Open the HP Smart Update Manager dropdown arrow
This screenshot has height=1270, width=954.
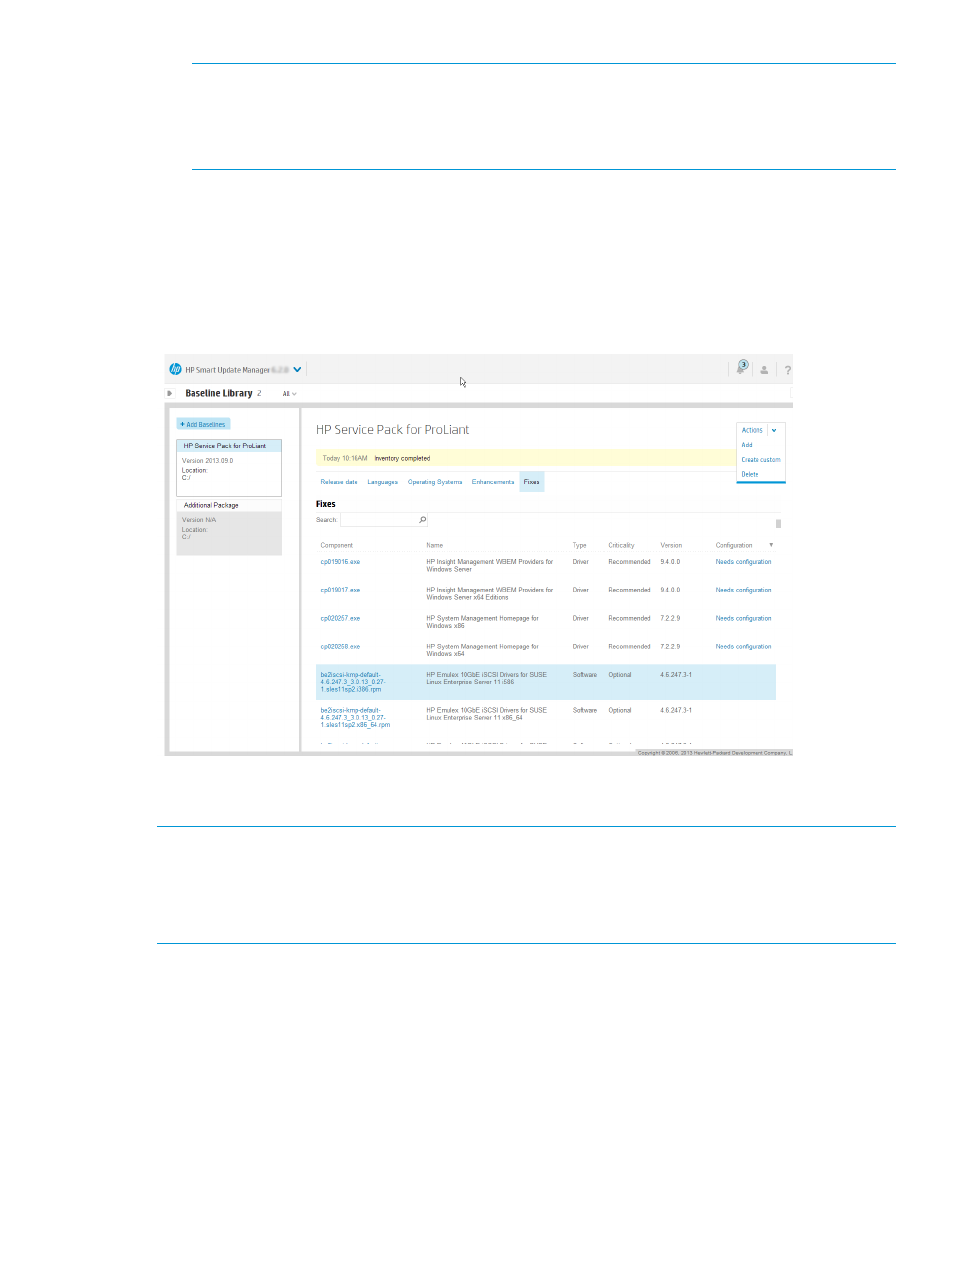click(297, 370)
